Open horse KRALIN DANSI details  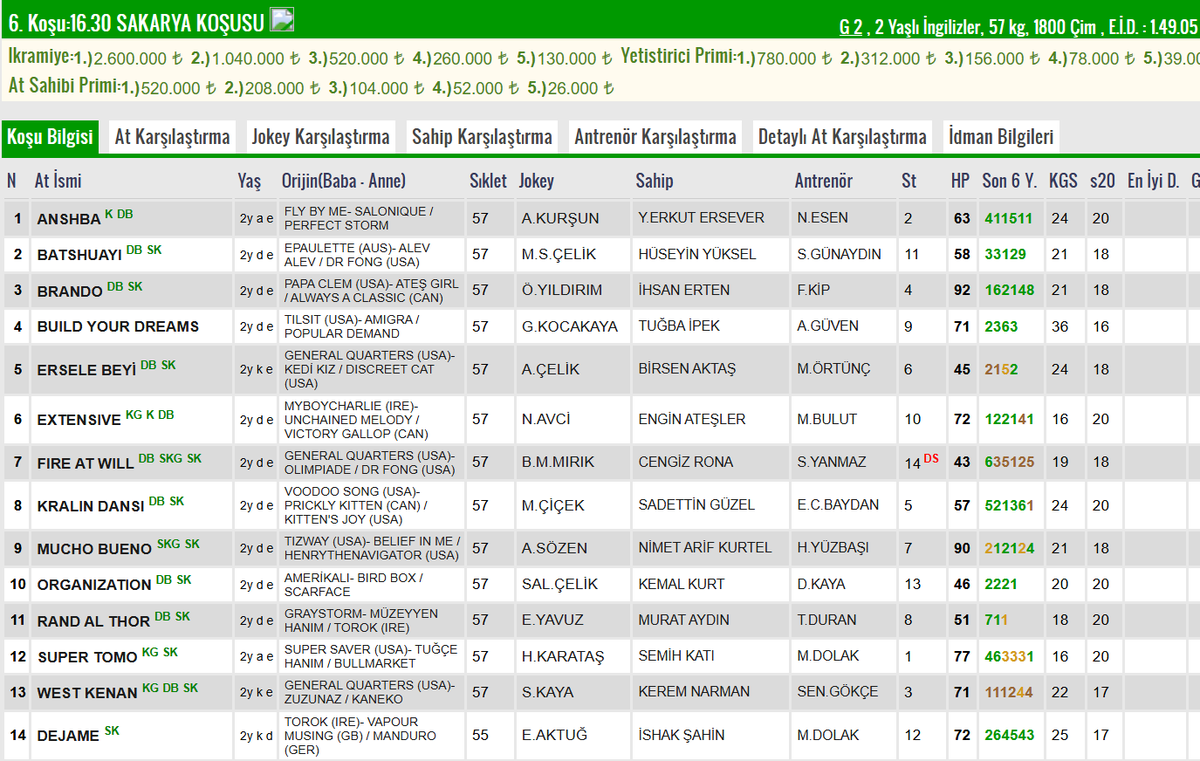point(90,506)
